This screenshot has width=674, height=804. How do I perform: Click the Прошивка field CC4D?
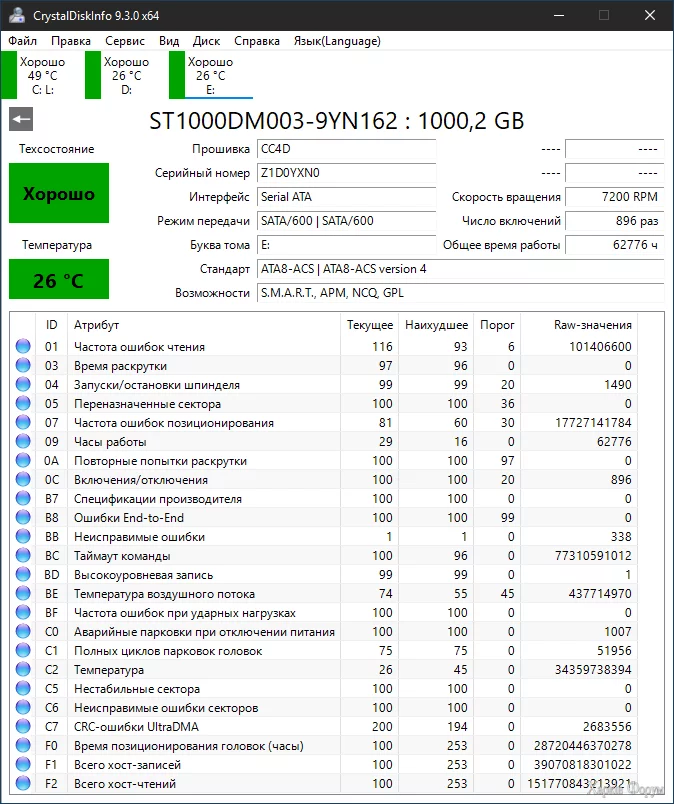click(346, 149)
